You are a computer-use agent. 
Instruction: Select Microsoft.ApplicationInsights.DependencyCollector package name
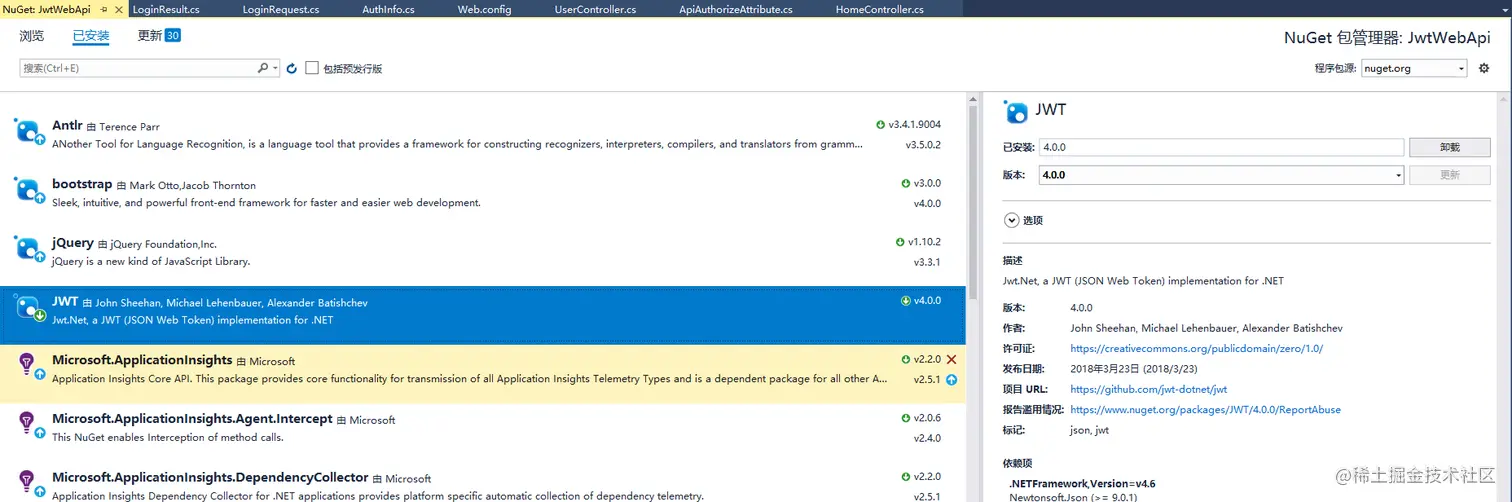pos(210,478)
